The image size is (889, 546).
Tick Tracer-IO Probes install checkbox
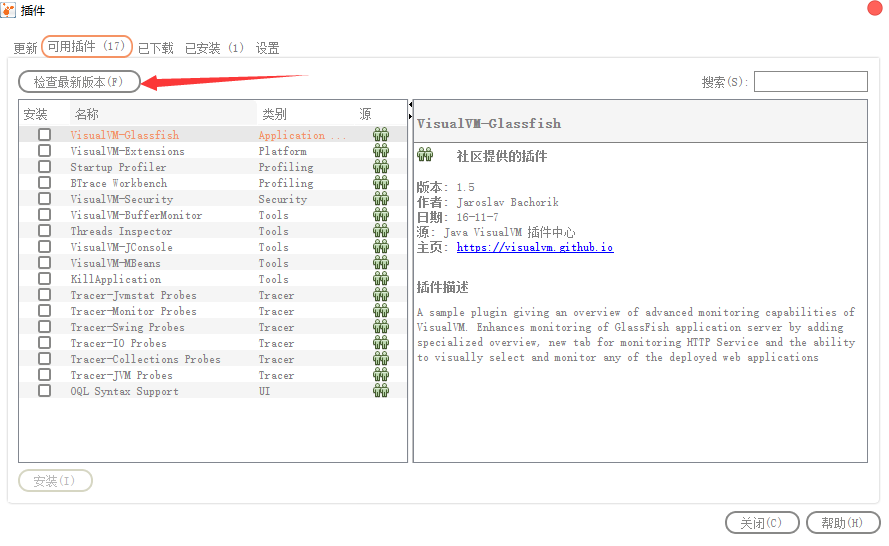click(44, 342)
